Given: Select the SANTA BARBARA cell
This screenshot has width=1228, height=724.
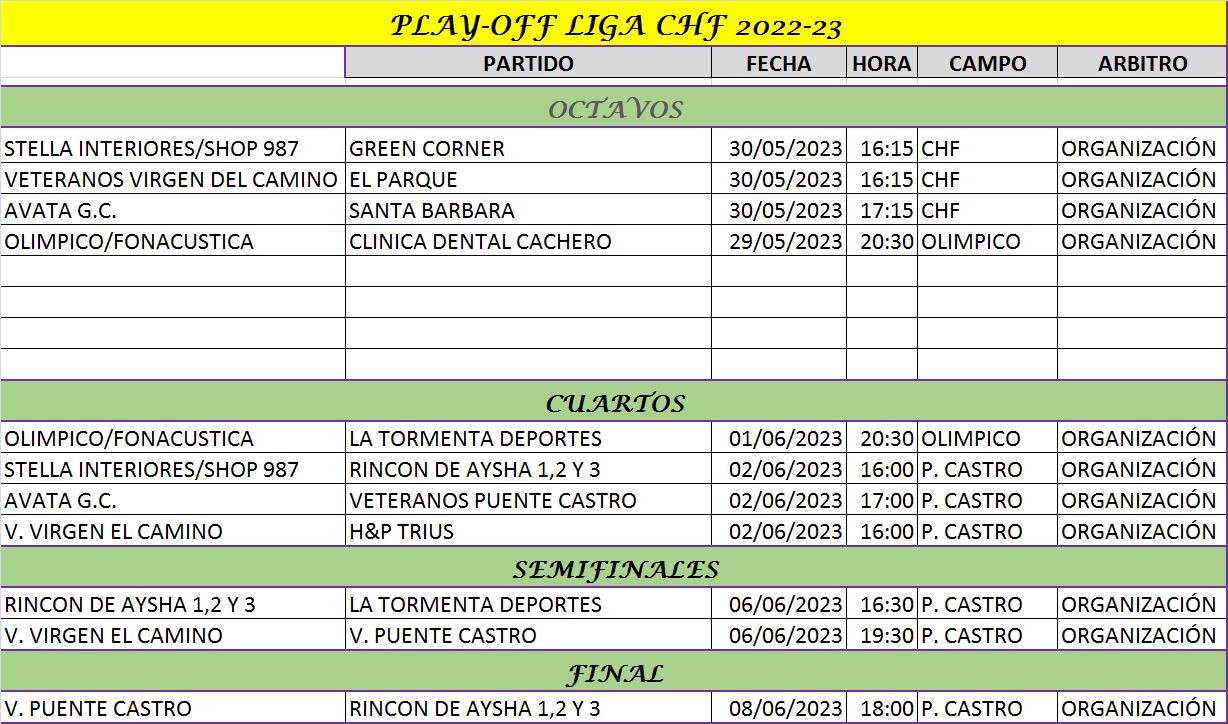Looking at the screenshot, I should point(528,210).
